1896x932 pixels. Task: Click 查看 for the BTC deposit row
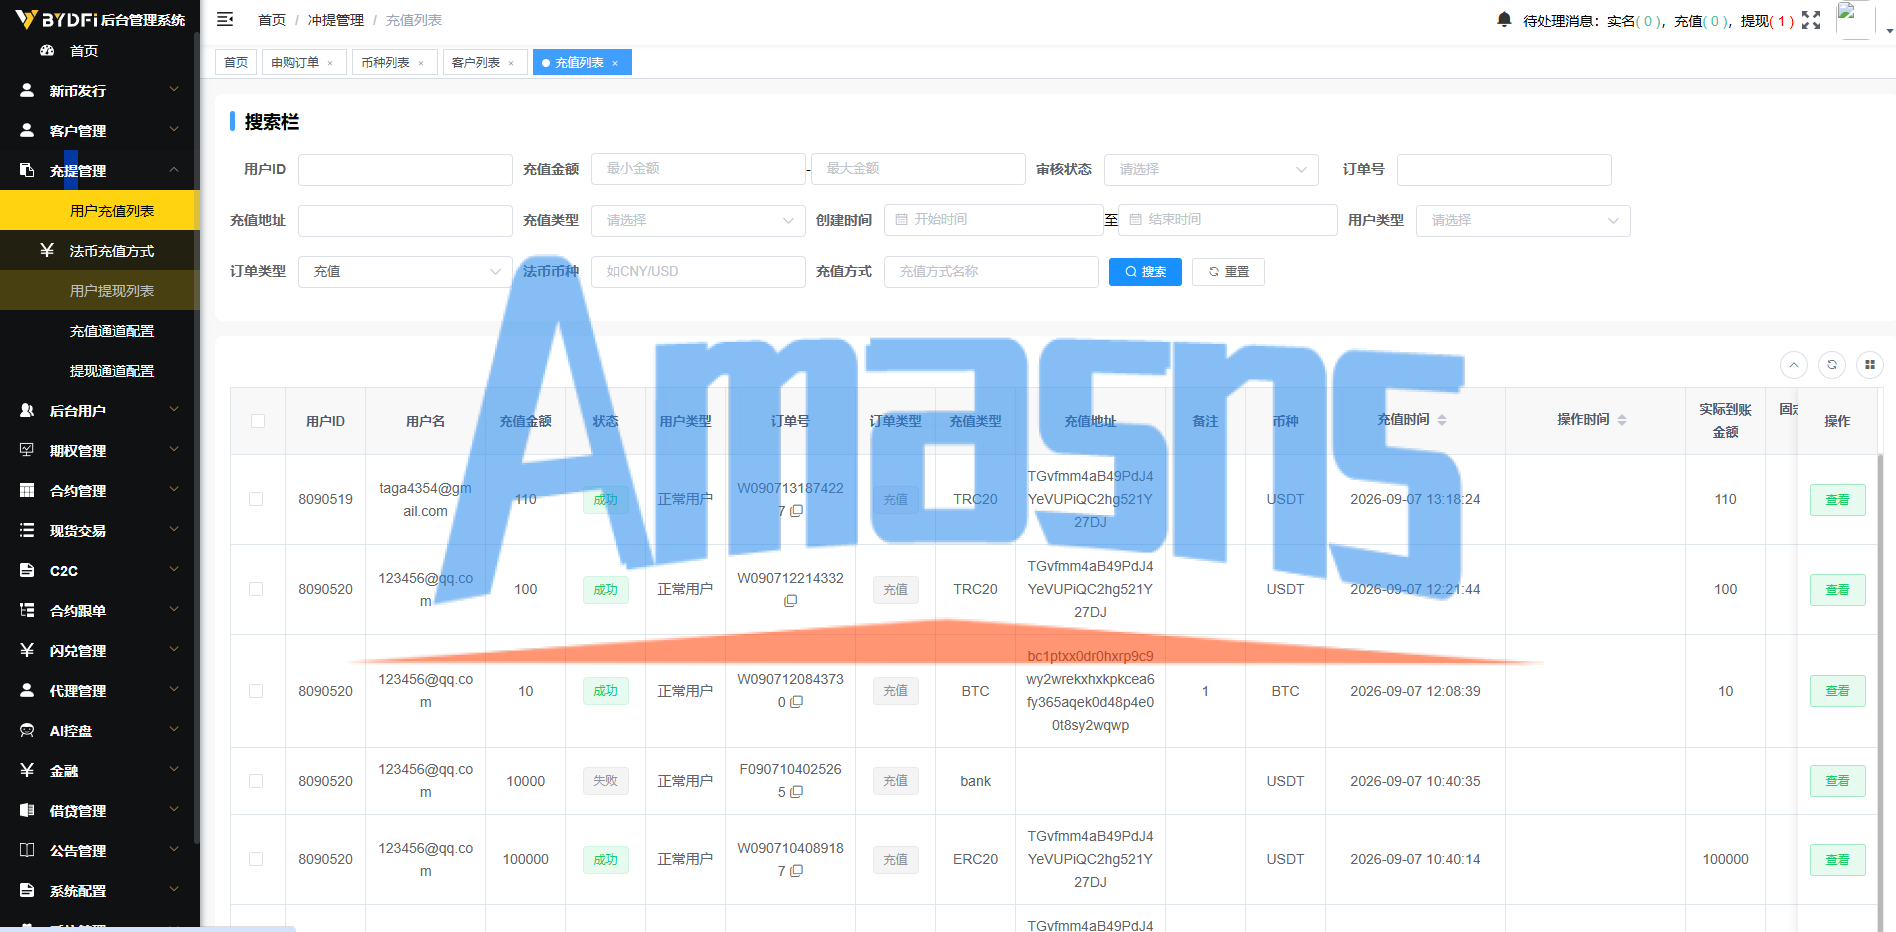[x=1837, y=691]
